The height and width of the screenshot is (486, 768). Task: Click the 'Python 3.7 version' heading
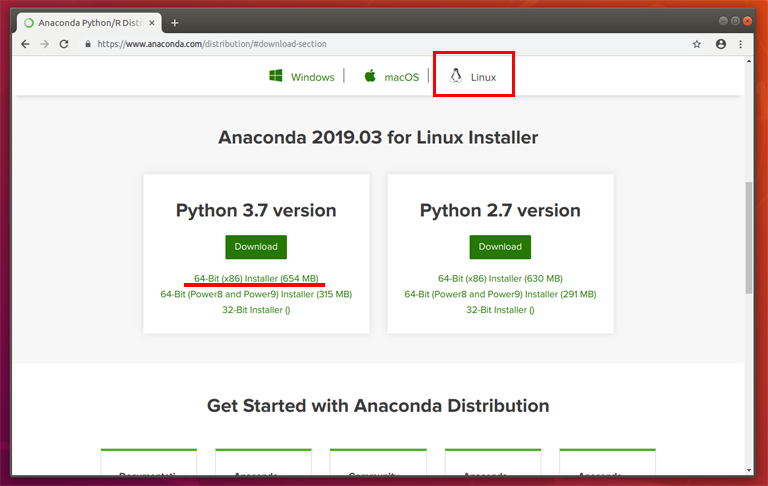(x=256, y=211)
